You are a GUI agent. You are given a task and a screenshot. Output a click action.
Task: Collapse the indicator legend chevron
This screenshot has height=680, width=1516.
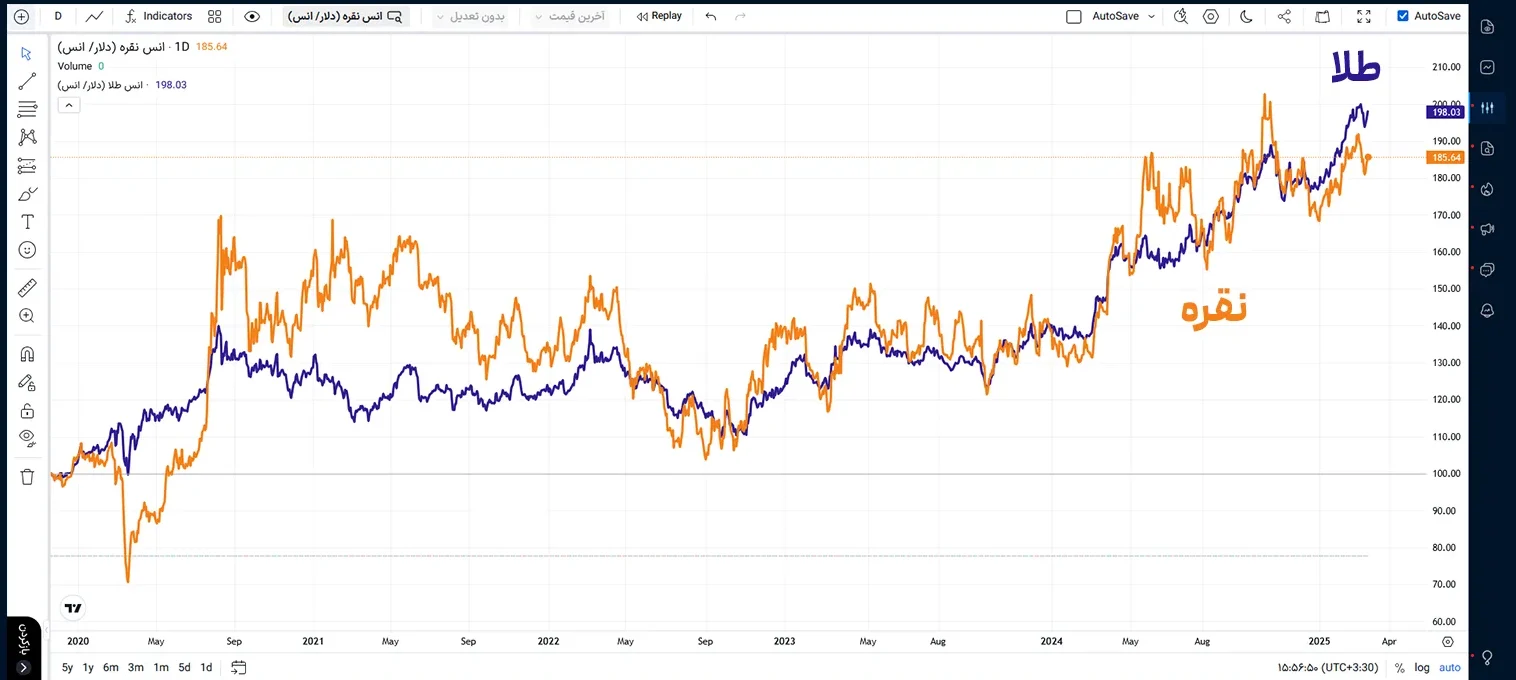coord(68,105)
